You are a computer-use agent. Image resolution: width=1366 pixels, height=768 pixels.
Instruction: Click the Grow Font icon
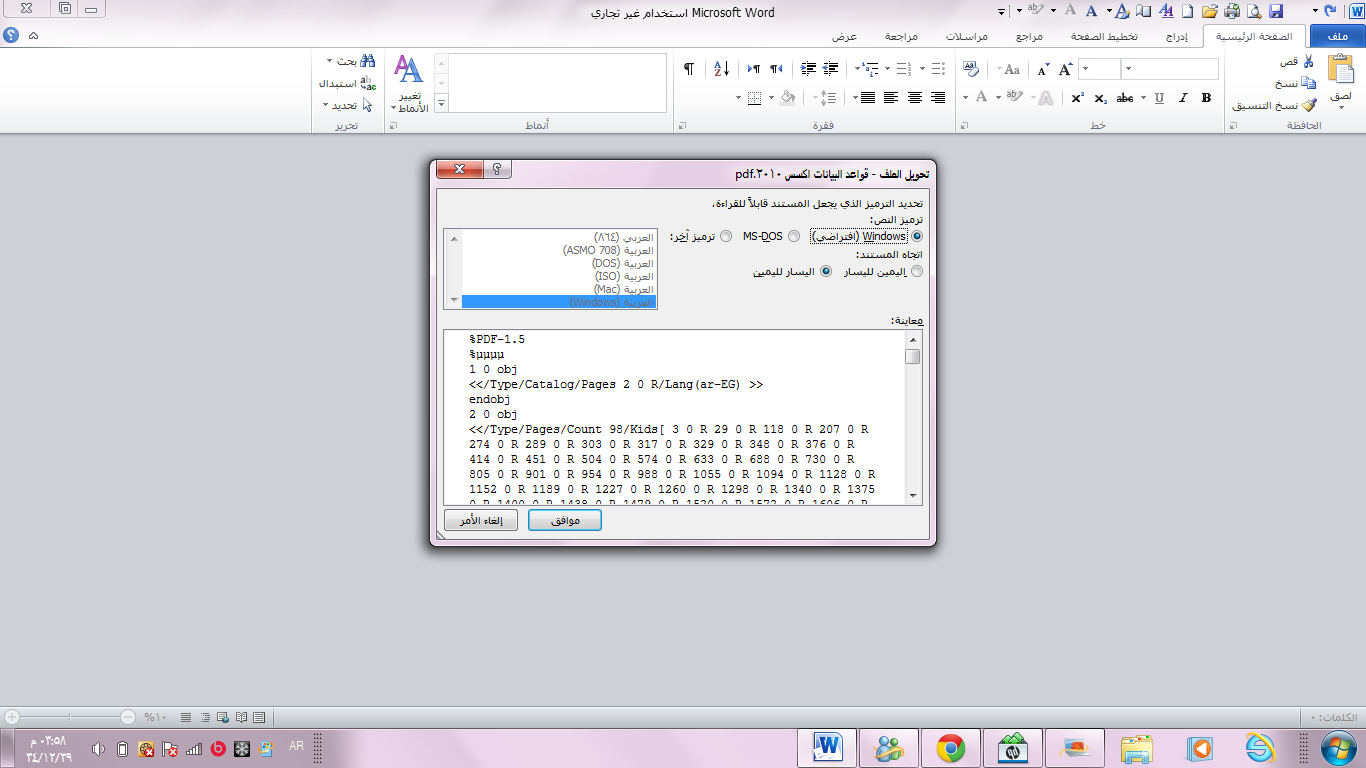coord(1066,69)
